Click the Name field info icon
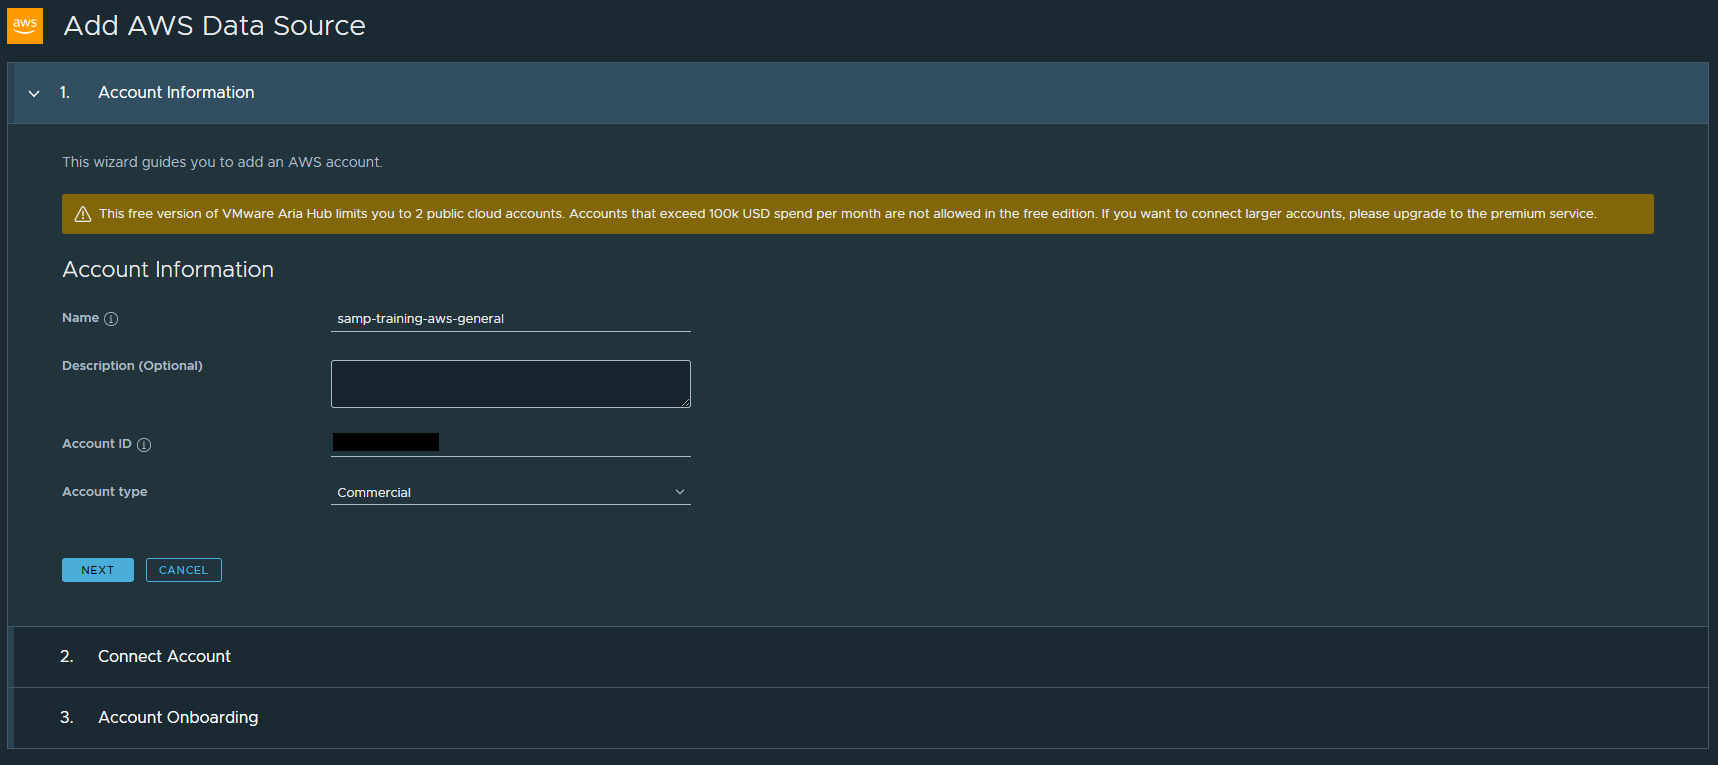 (x=111, y=319)
